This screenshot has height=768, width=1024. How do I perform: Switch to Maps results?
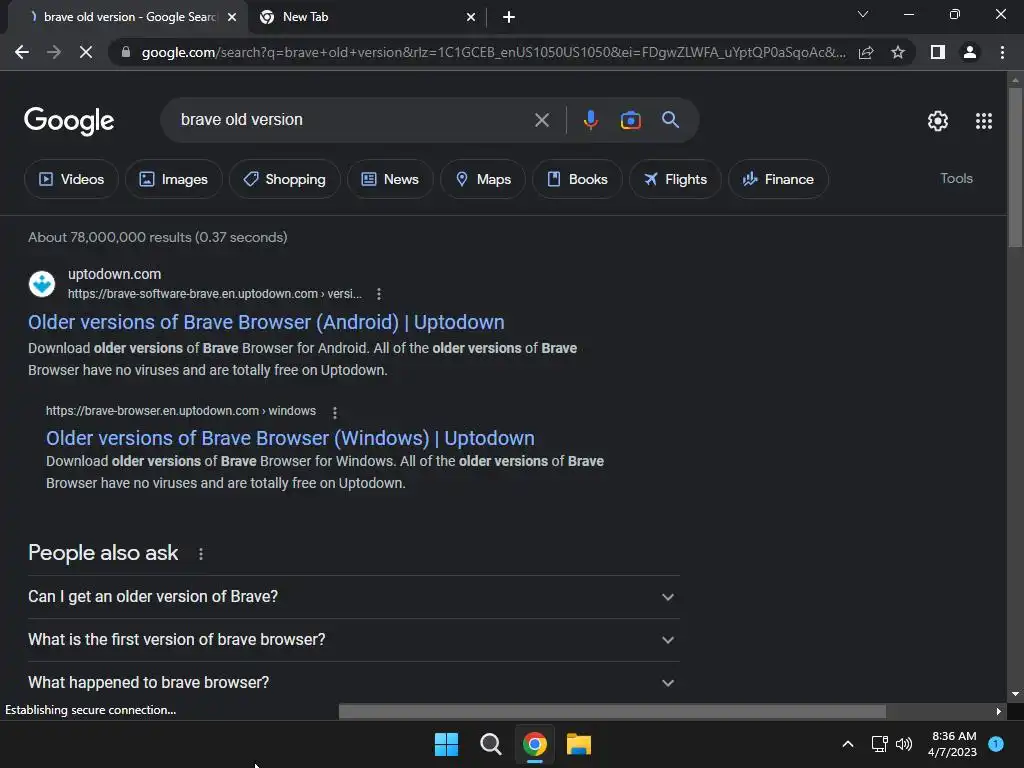483,179
